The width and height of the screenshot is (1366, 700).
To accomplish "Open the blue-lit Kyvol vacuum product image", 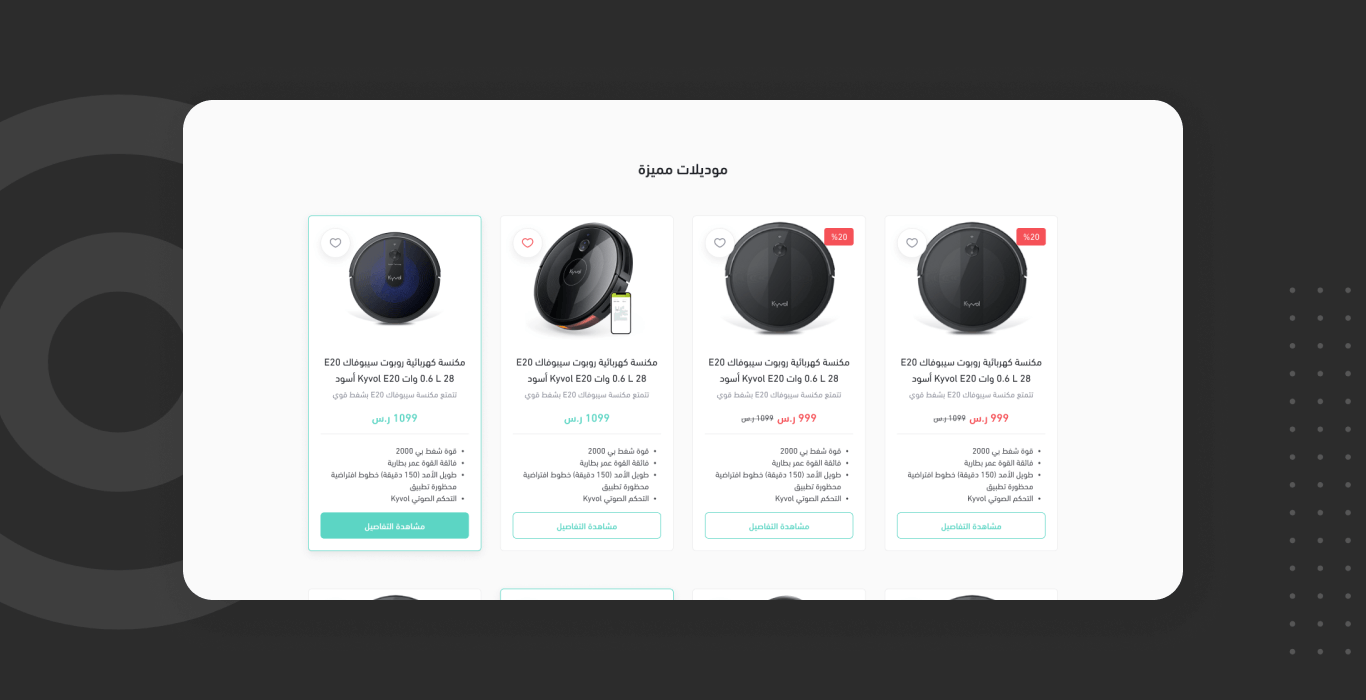I will [x=395, y=278].
